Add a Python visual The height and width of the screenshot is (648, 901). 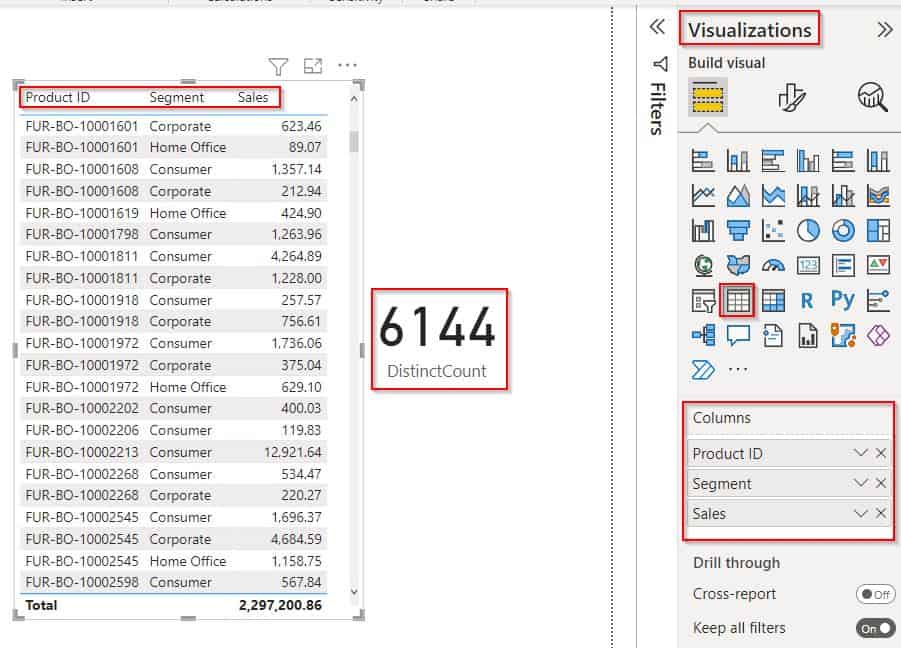coord(843,299)
